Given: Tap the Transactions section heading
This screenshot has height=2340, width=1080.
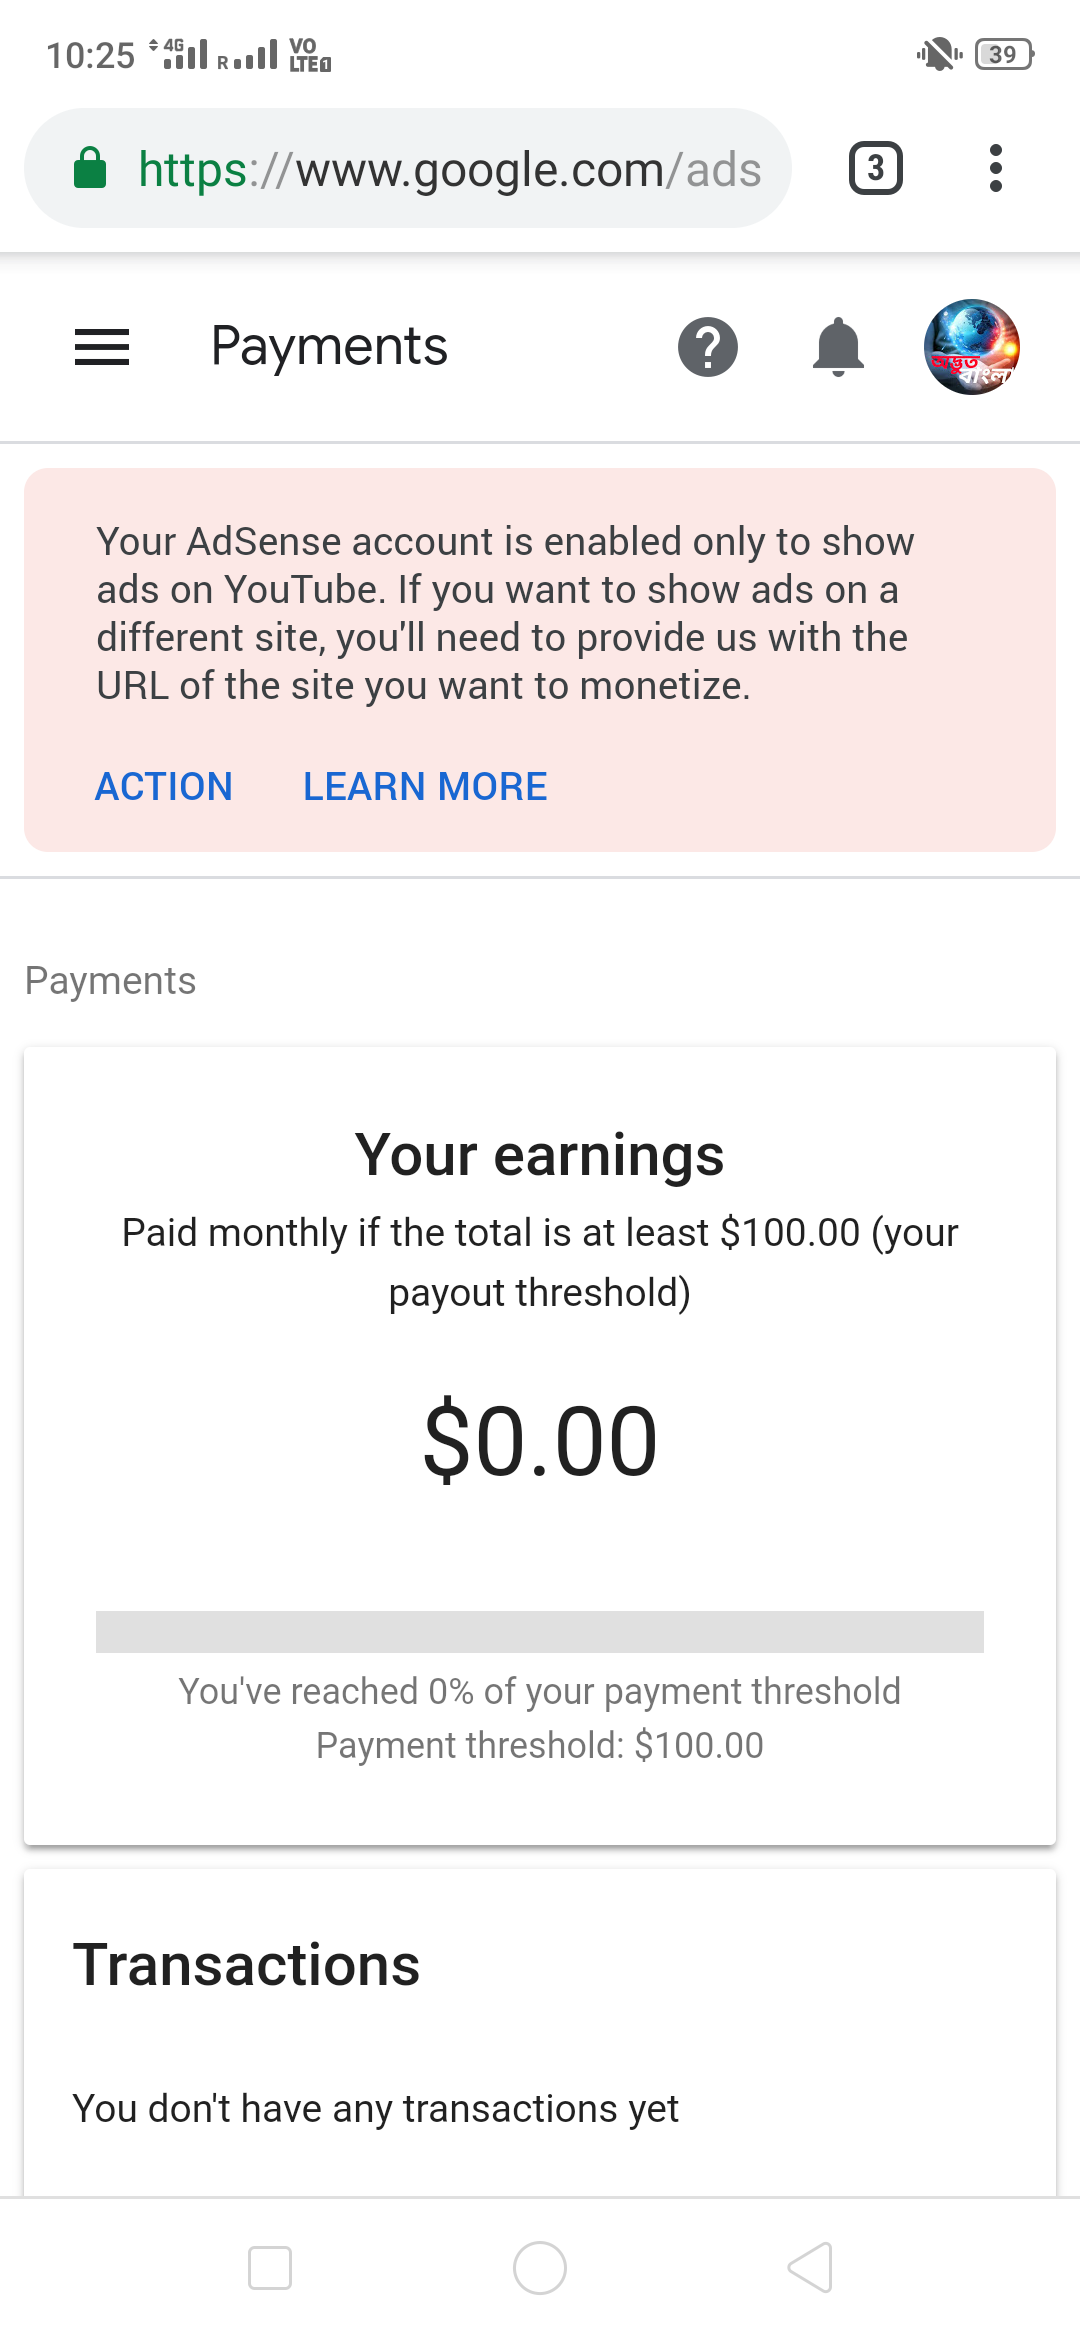Looking at the screenshot, I should (x=246, y=1965).
